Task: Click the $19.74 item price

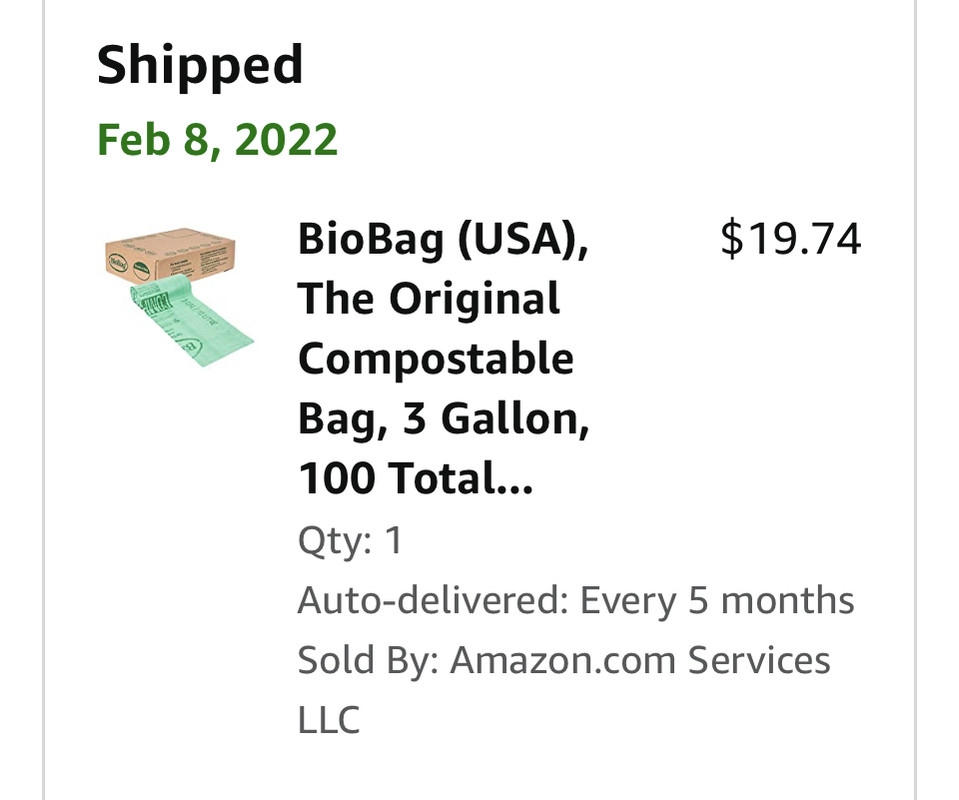Action: click(791, 239)
